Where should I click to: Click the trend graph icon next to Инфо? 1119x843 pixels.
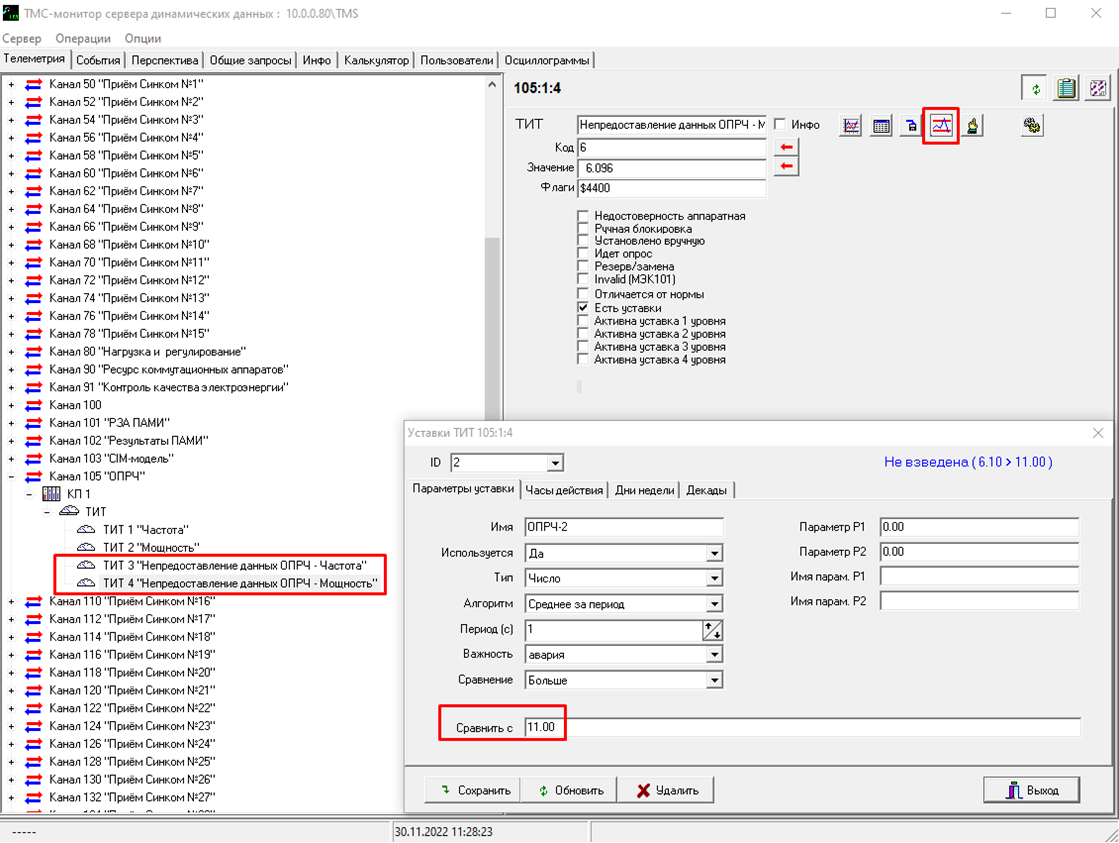(851, 126)
